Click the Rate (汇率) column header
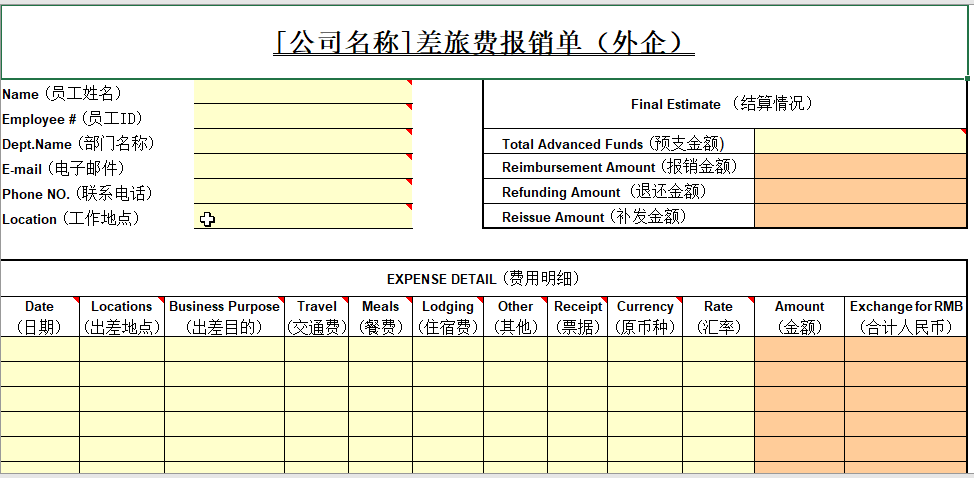 (718, 316)
